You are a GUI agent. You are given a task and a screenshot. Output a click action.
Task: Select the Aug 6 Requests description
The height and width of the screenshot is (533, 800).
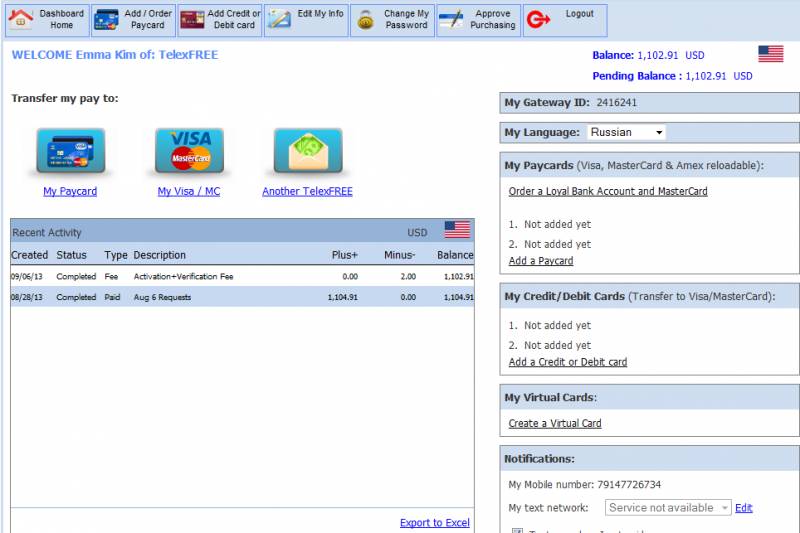pyautogui.click(x=162, y=297)
